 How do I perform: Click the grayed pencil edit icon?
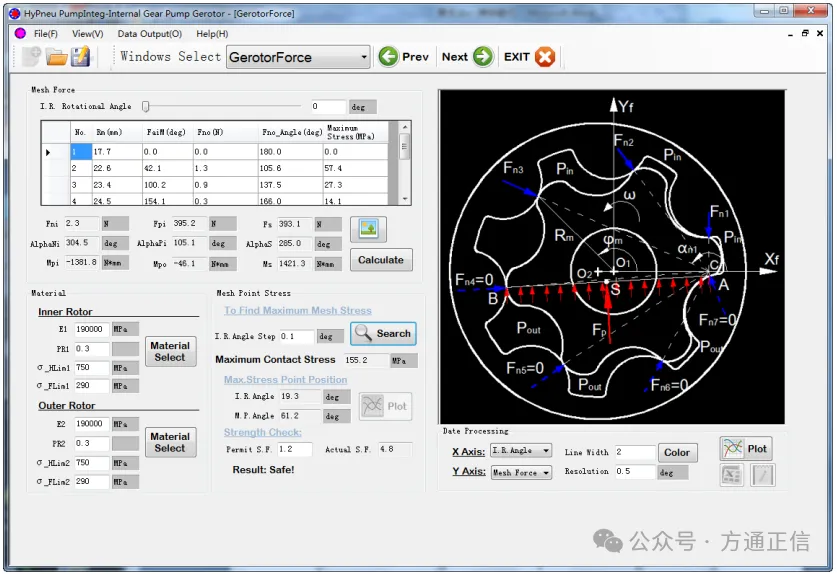762,475
